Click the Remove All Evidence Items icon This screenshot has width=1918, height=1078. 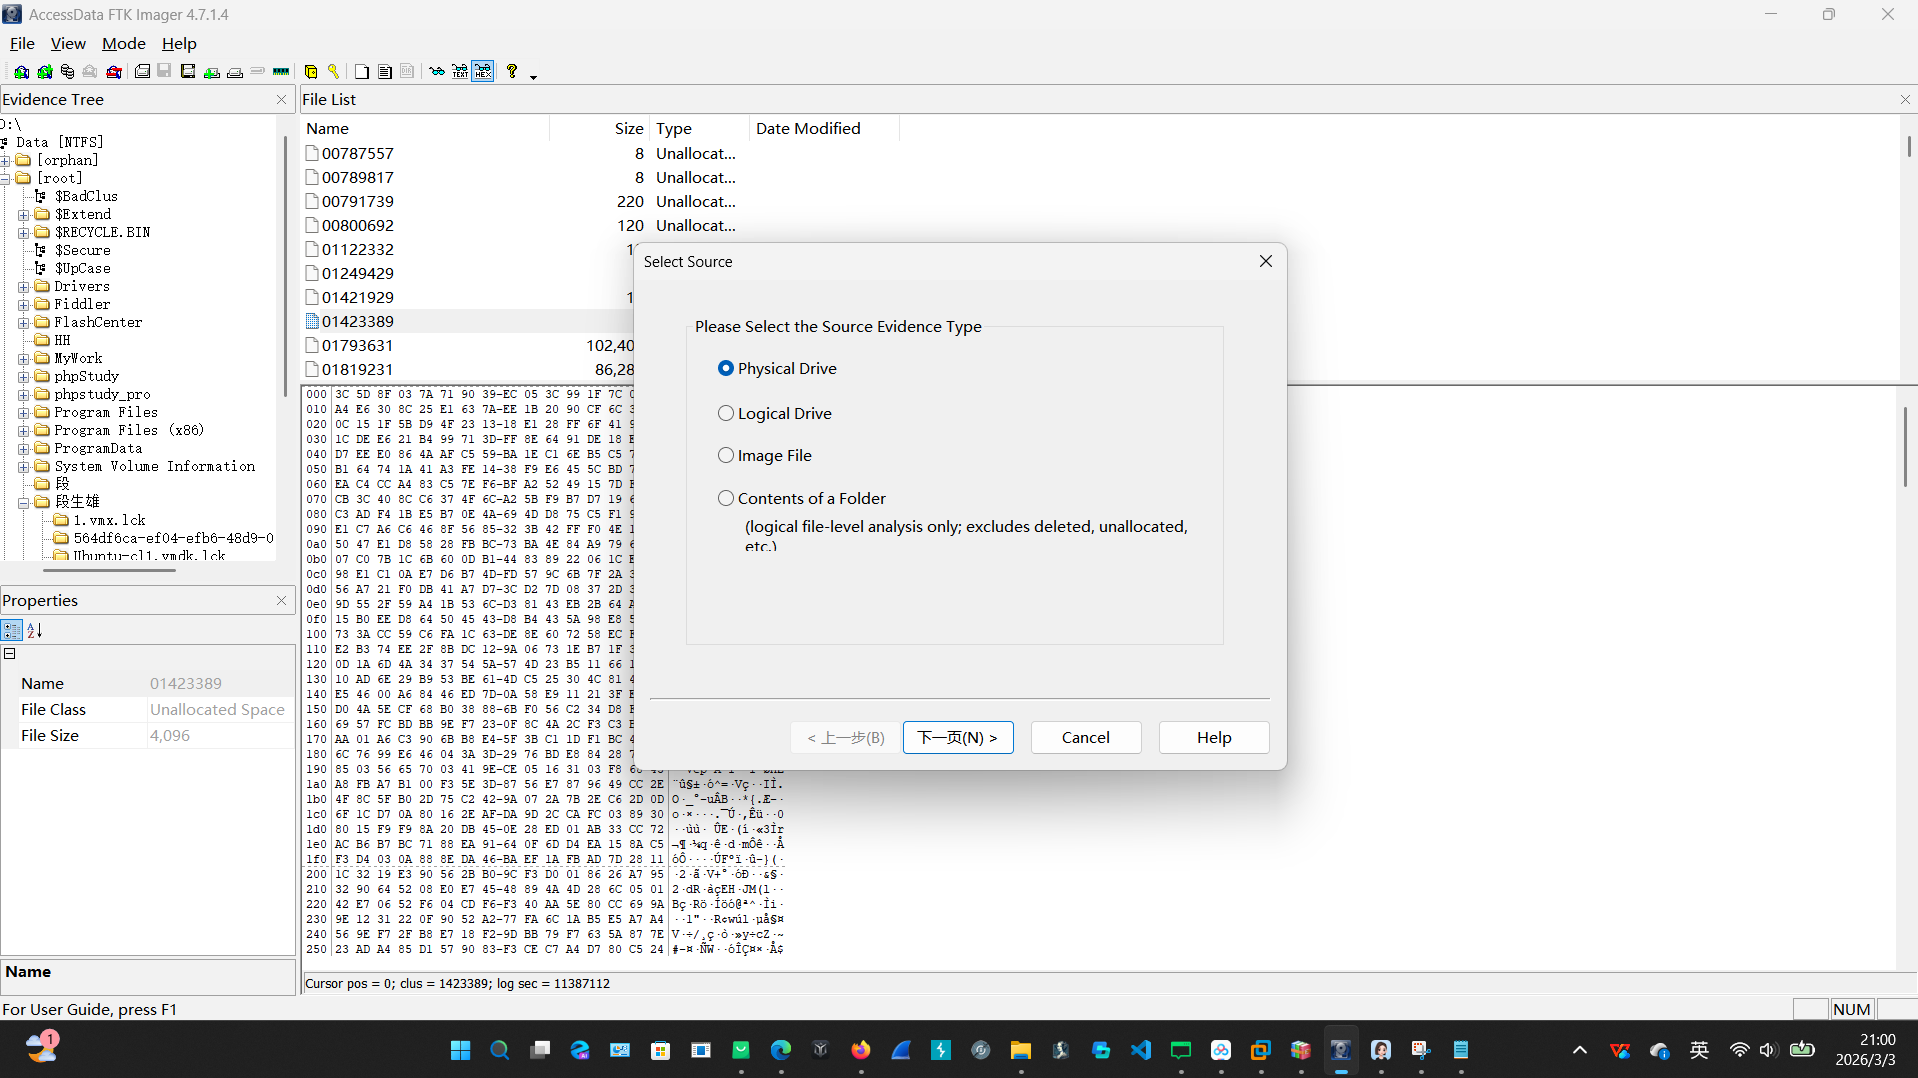click(114, 72)
